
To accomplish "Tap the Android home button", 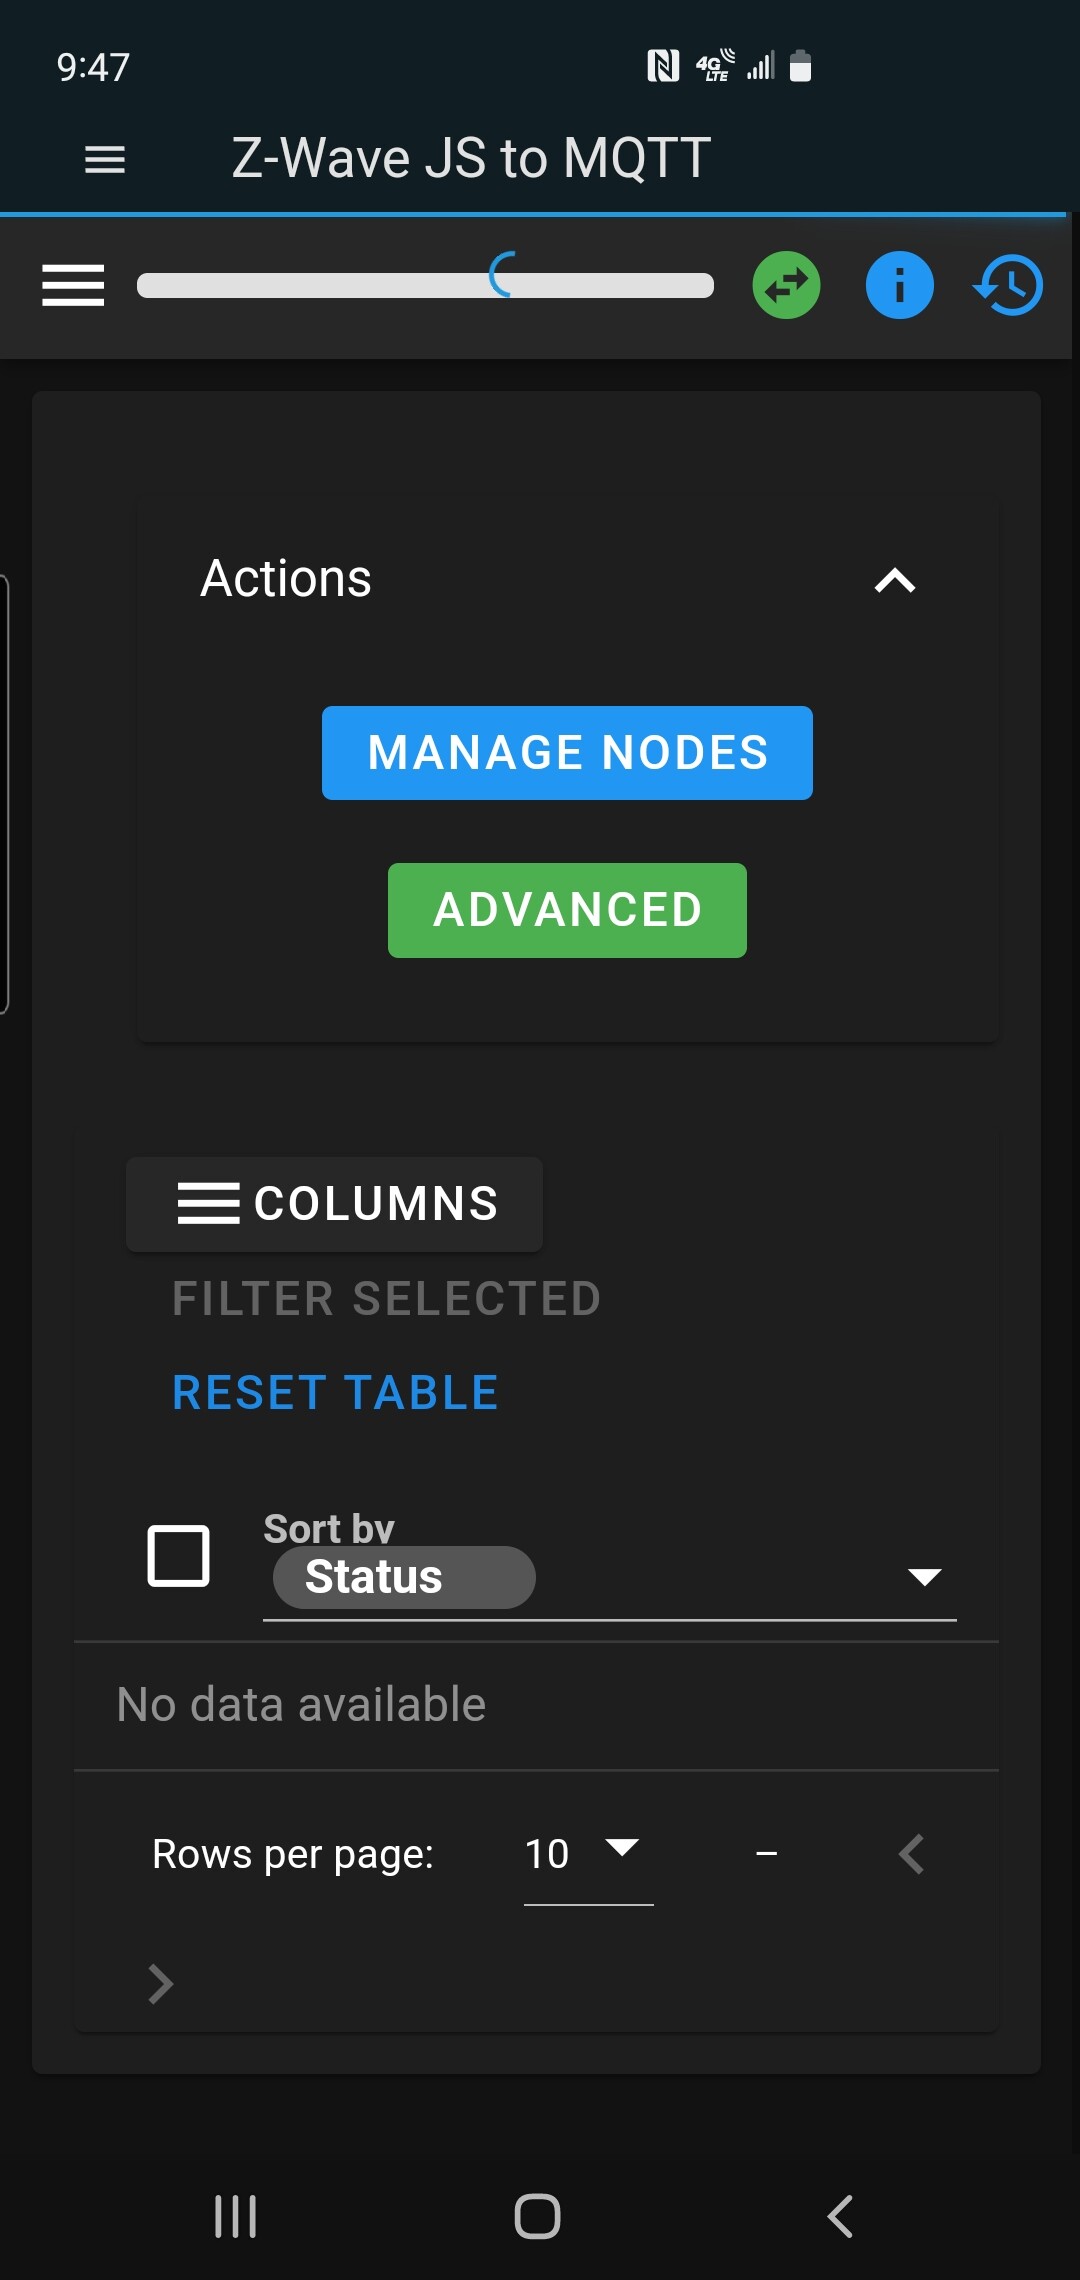I will (537, 2216).
